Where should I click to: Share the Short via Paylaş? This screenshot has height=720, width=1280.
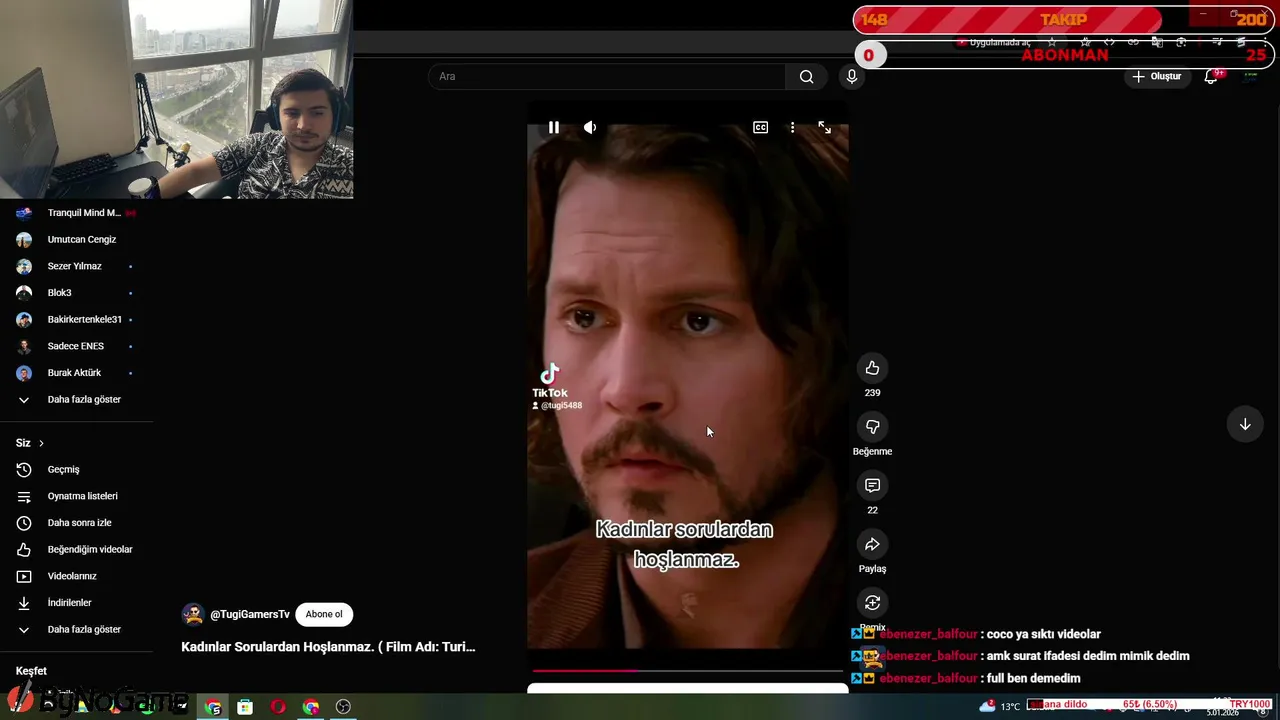[872, 544]
